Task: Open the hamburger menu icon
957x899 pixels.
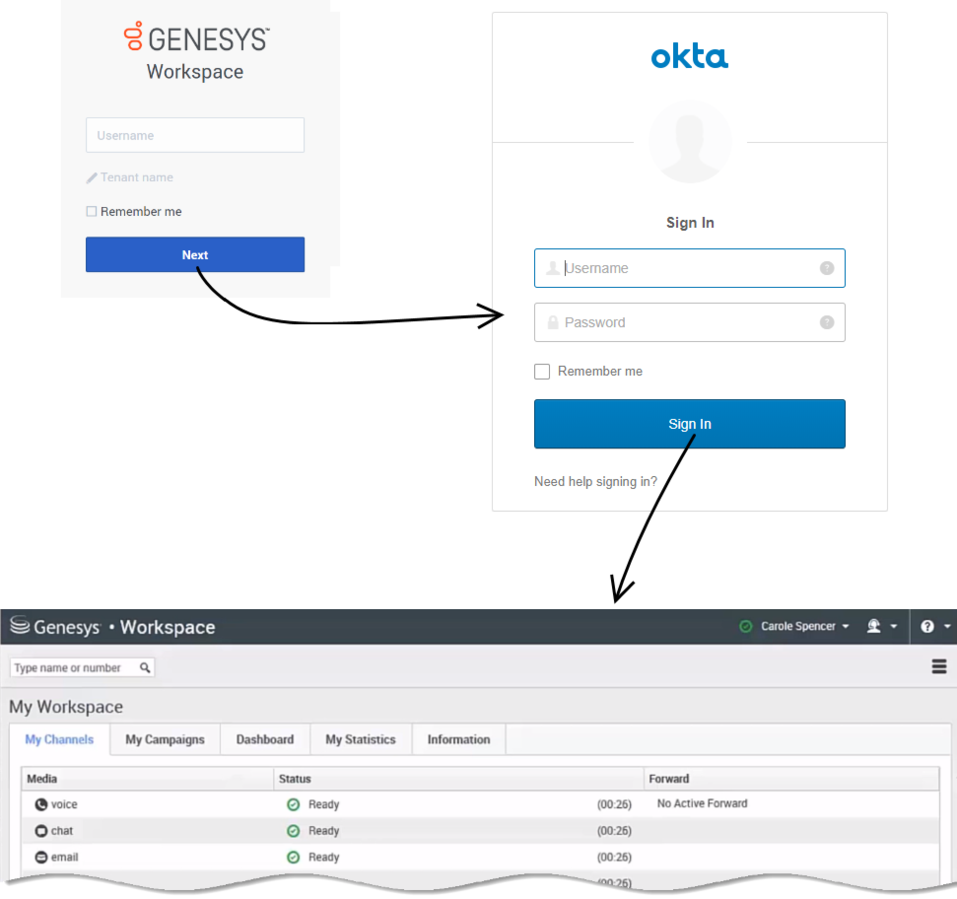Action: [939, 667]
